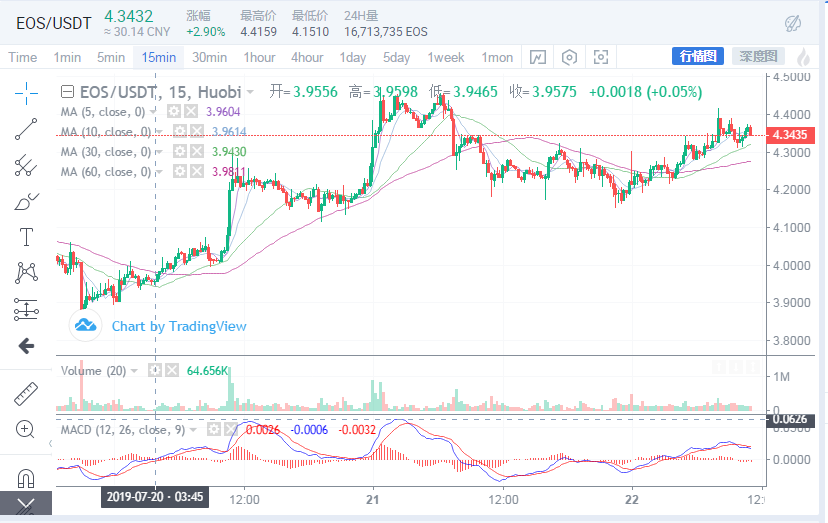The image size is (828, 523).
Task: Expand MA 30 indicator dropdown arrow
Action: tap(159, 152)
